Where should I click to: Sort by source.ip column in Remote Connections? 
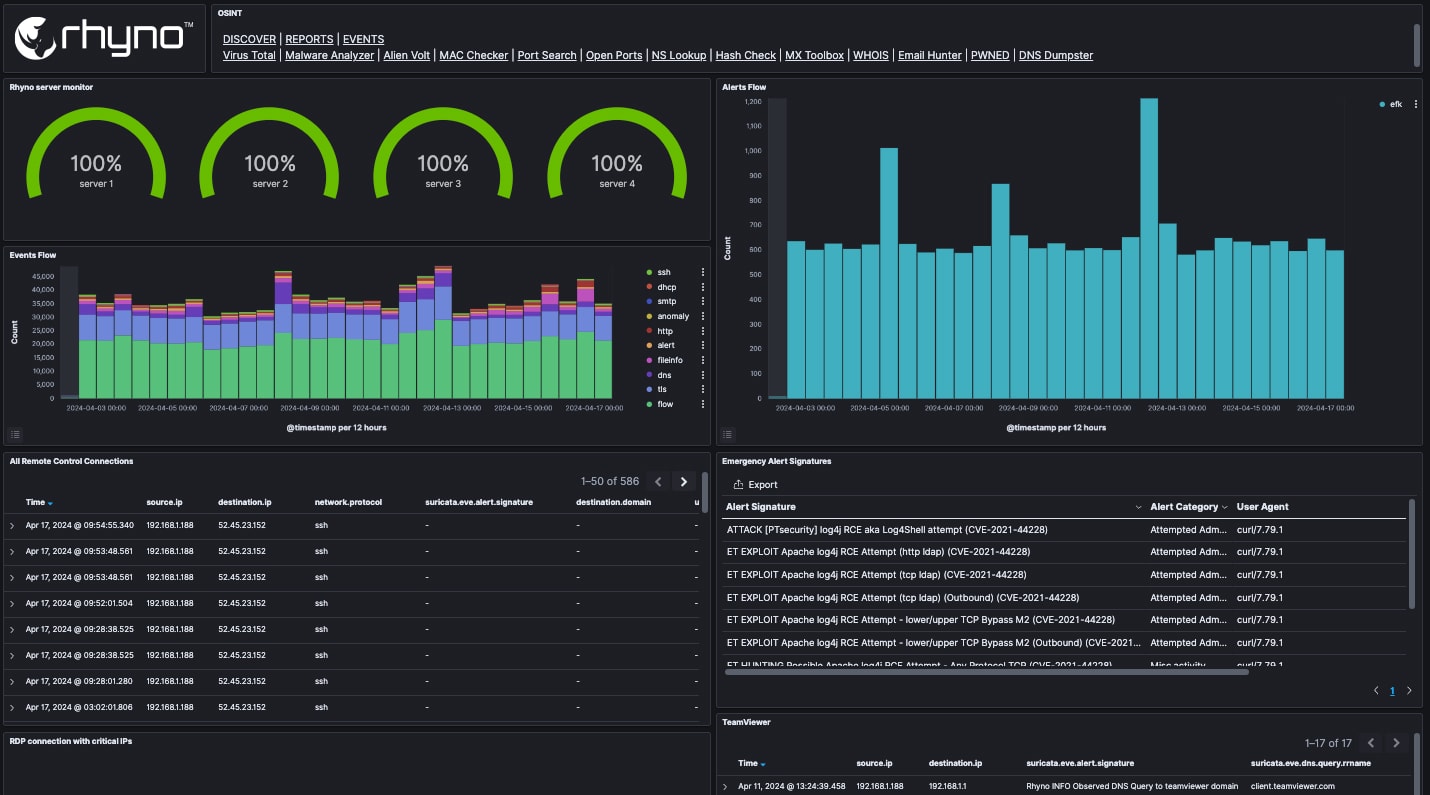tap(164, 502)
